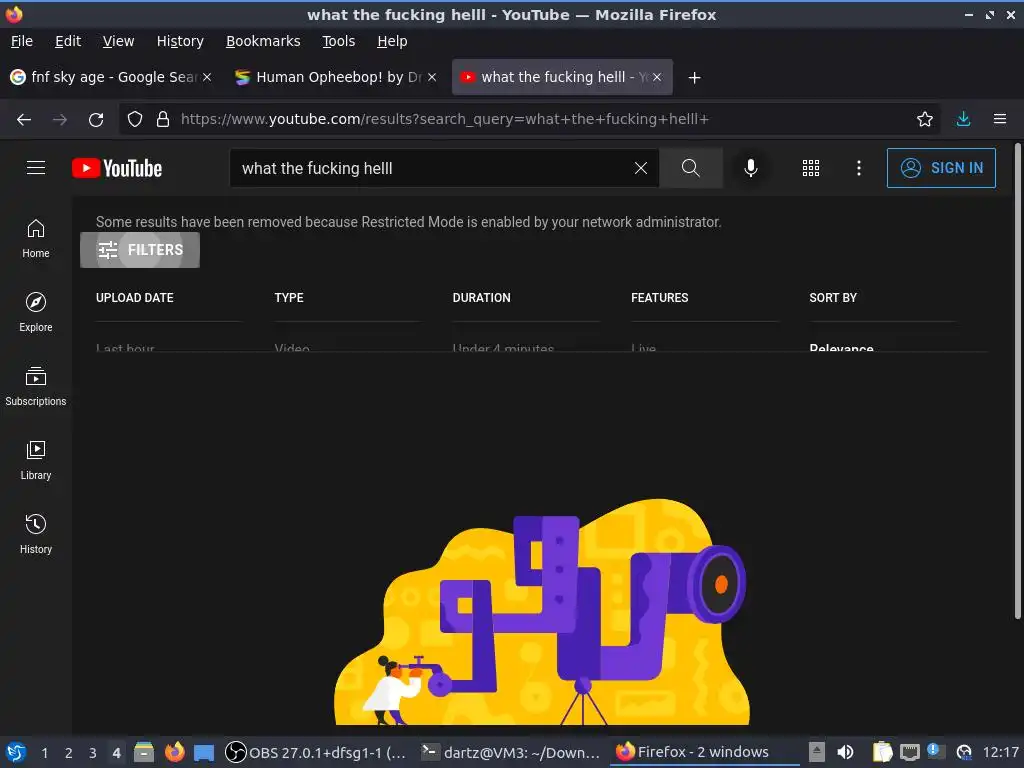Launch file manager from taskbar
The image size is (1024, 768).
144,752
